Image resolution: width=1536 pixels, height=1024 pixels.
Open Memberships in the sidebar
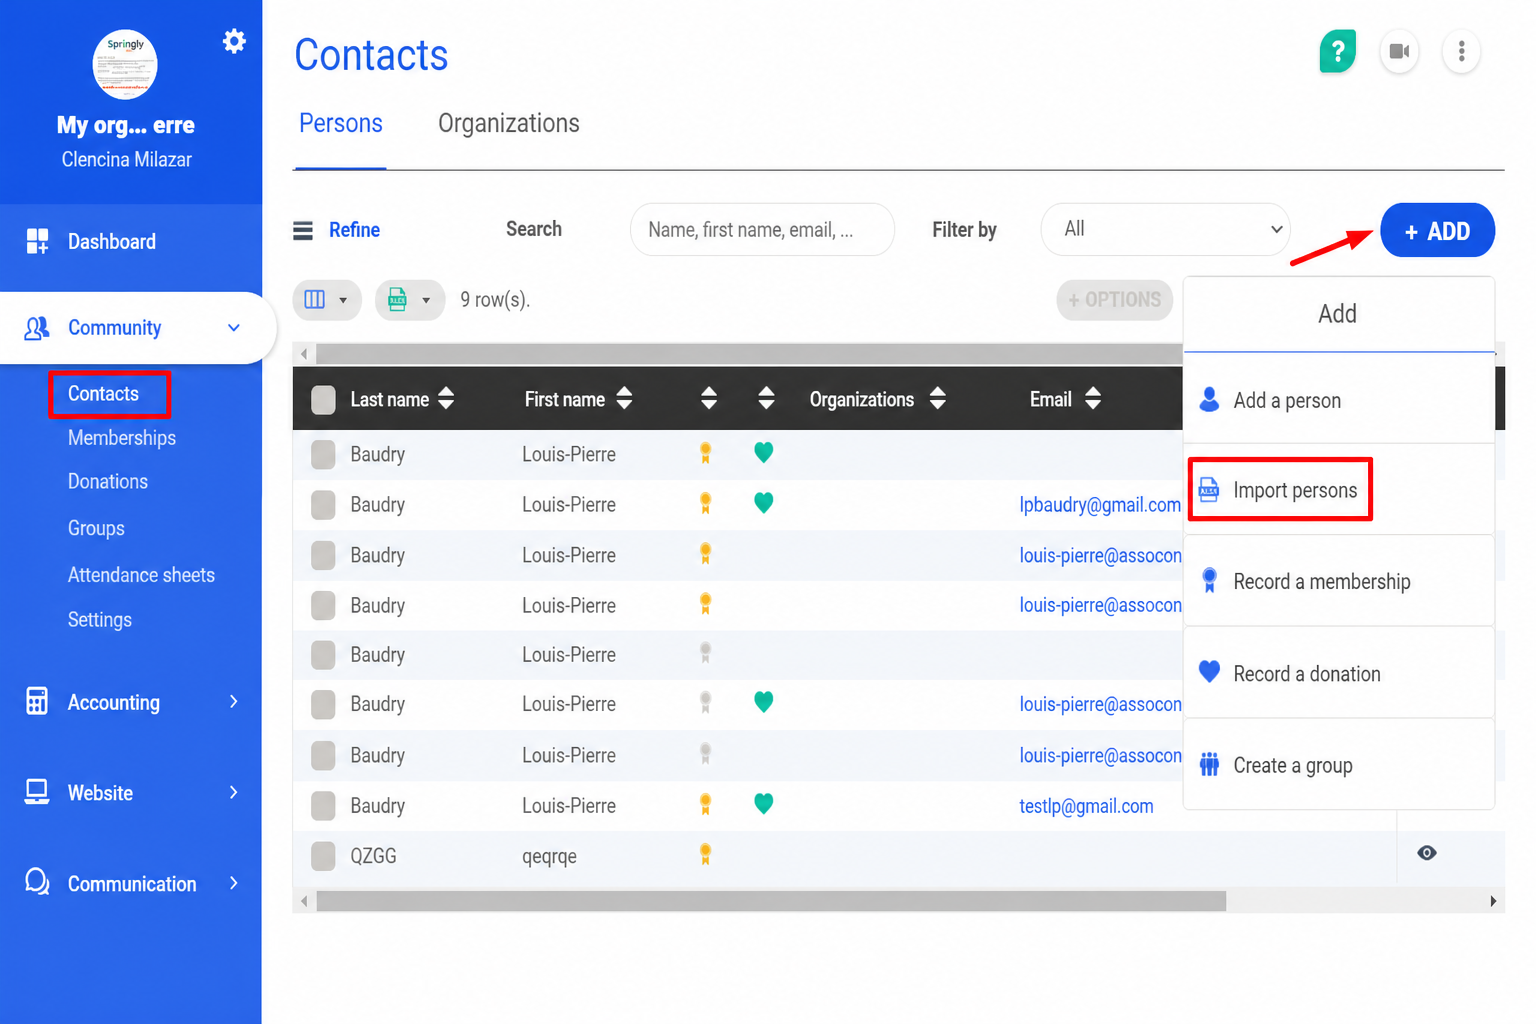coord(121,438)
